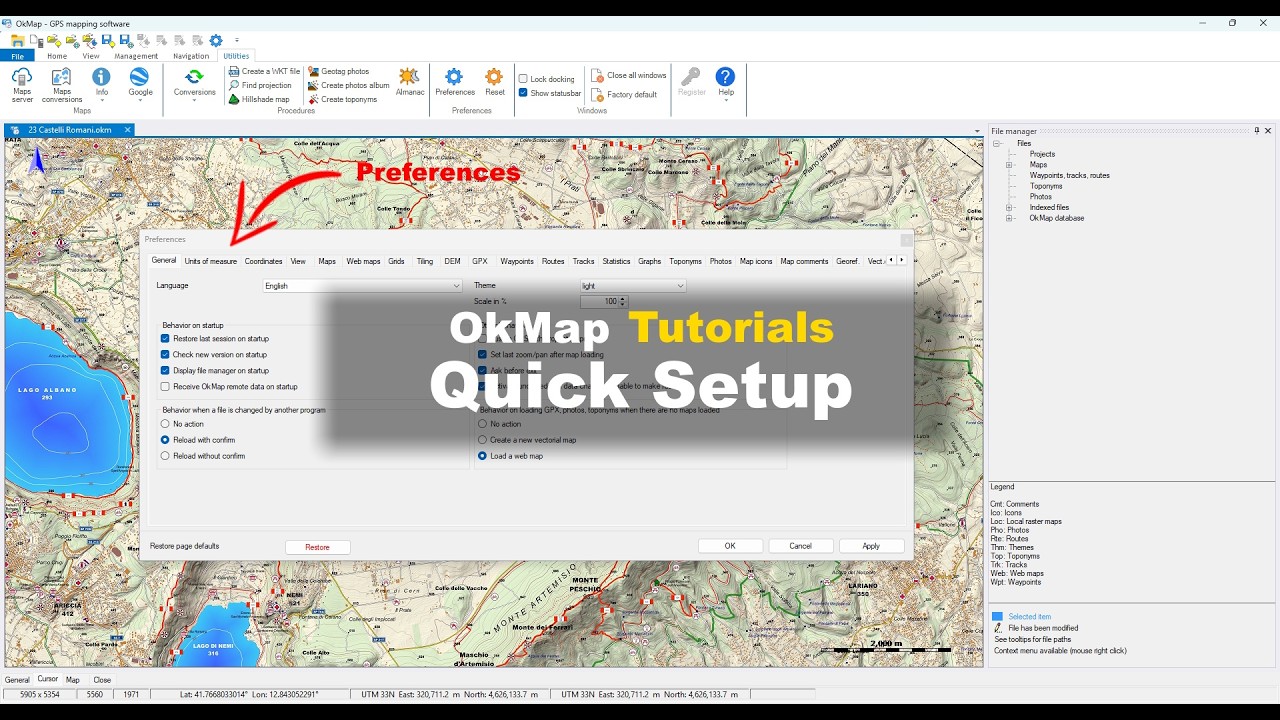Expand the OkMap database node
The image size is (1280, 720).
1009,218
